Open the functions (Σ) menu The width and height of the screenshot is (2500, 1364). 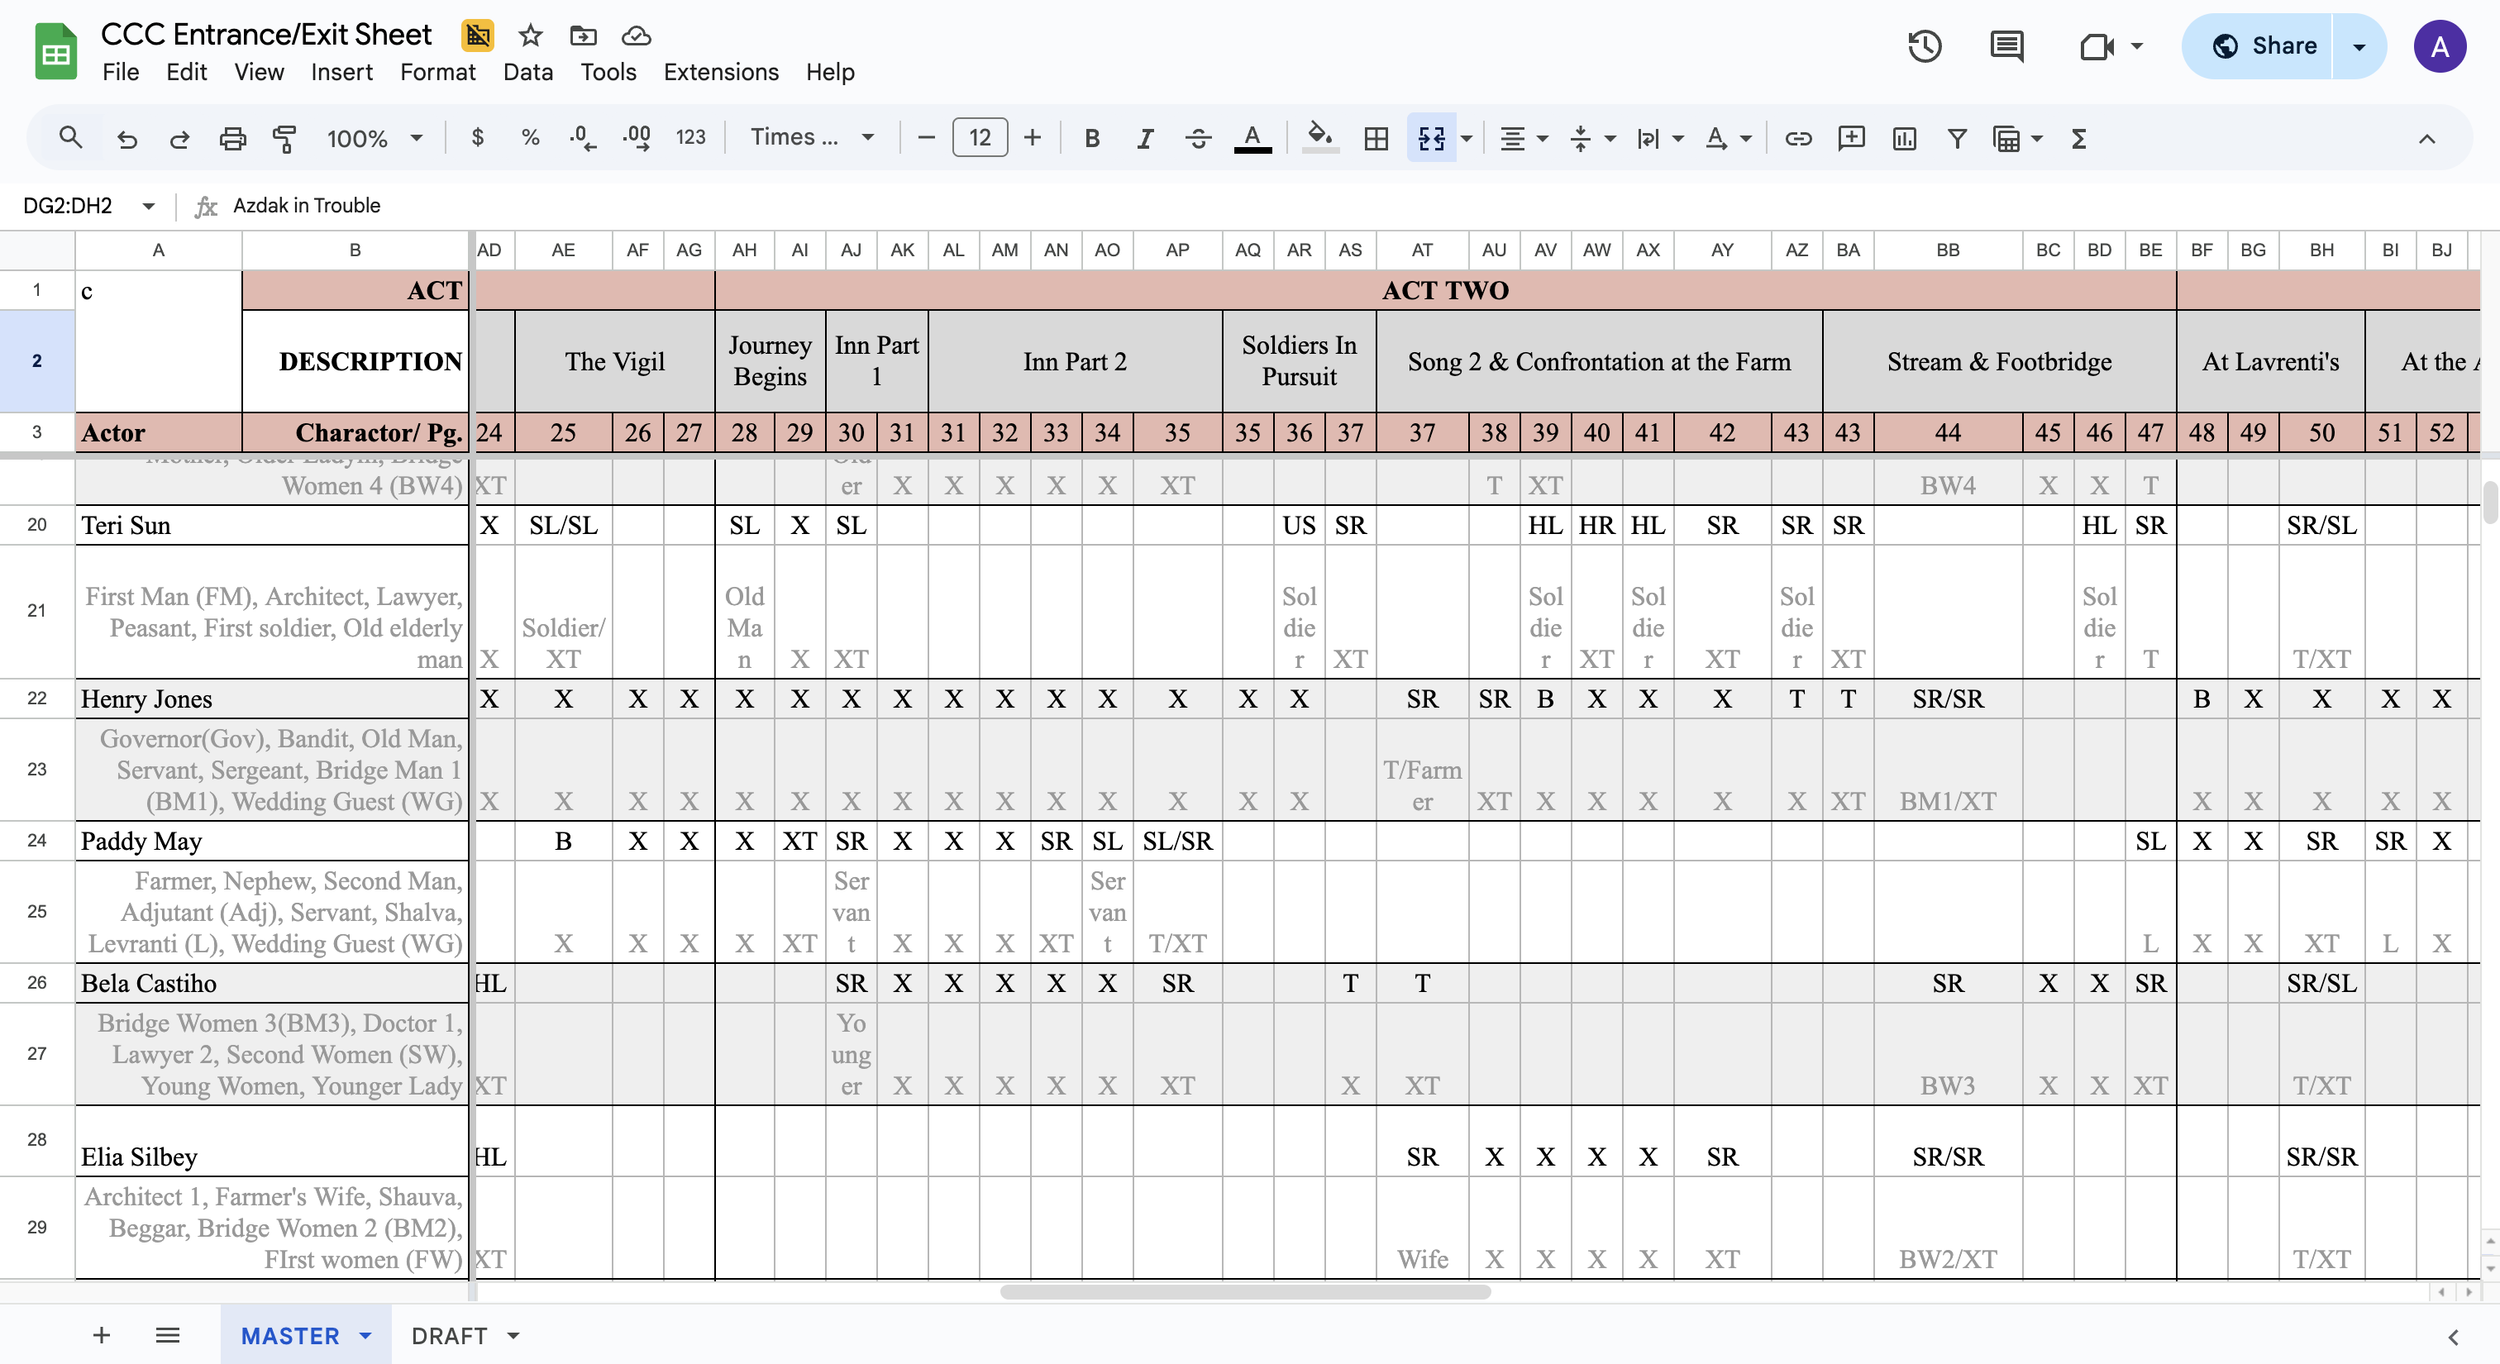pos(2079,138)
